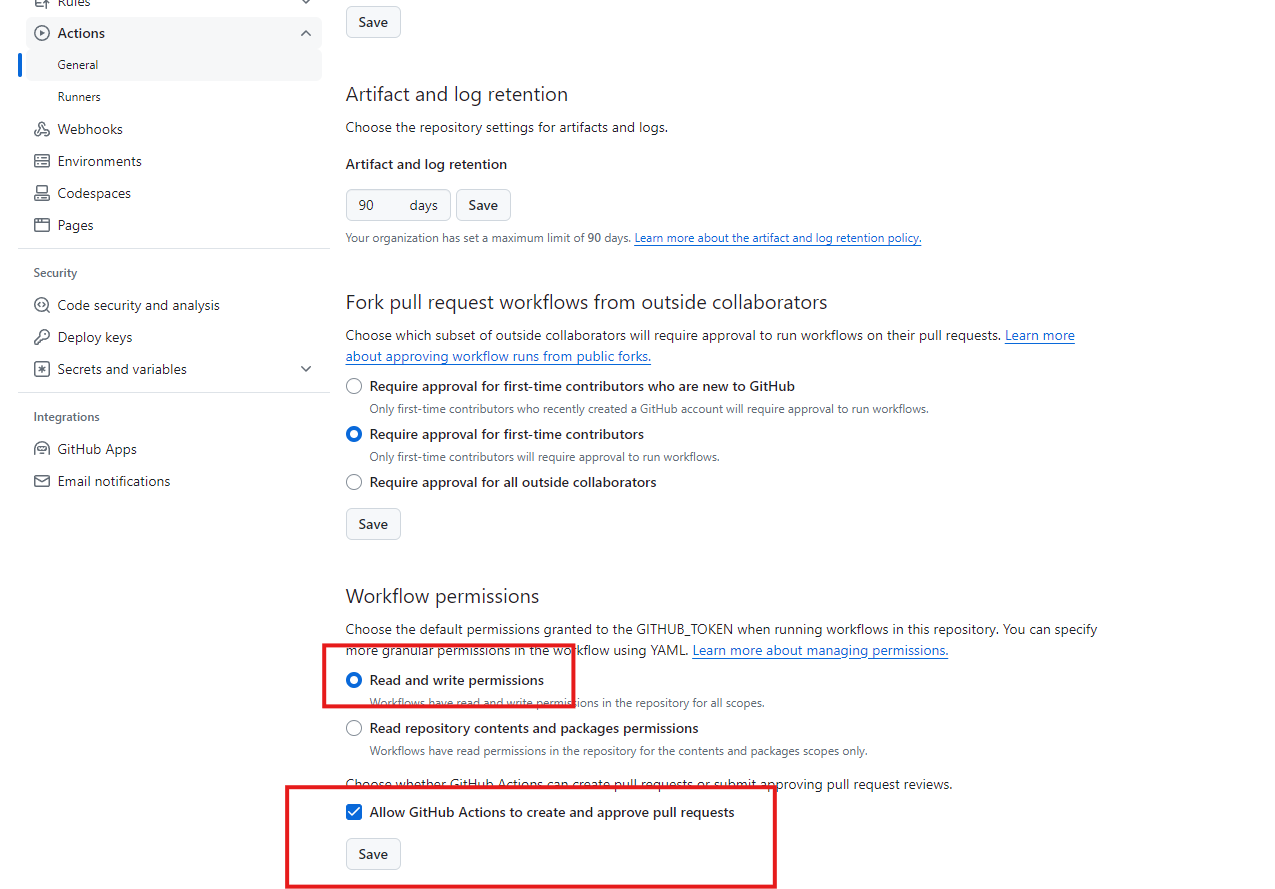Viewport: 1275px width, 889px height.
Task: Expand the Secrets and variables section
Action: [x=305, y=368]
